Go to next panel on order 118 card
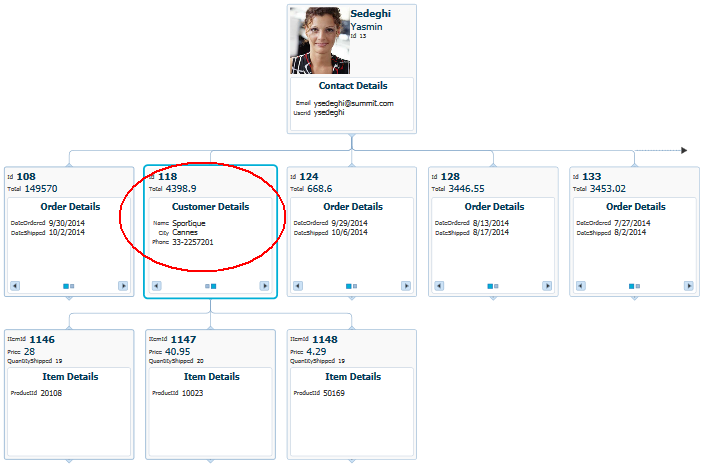Screen dimensions: 703x470 (265, 286)
